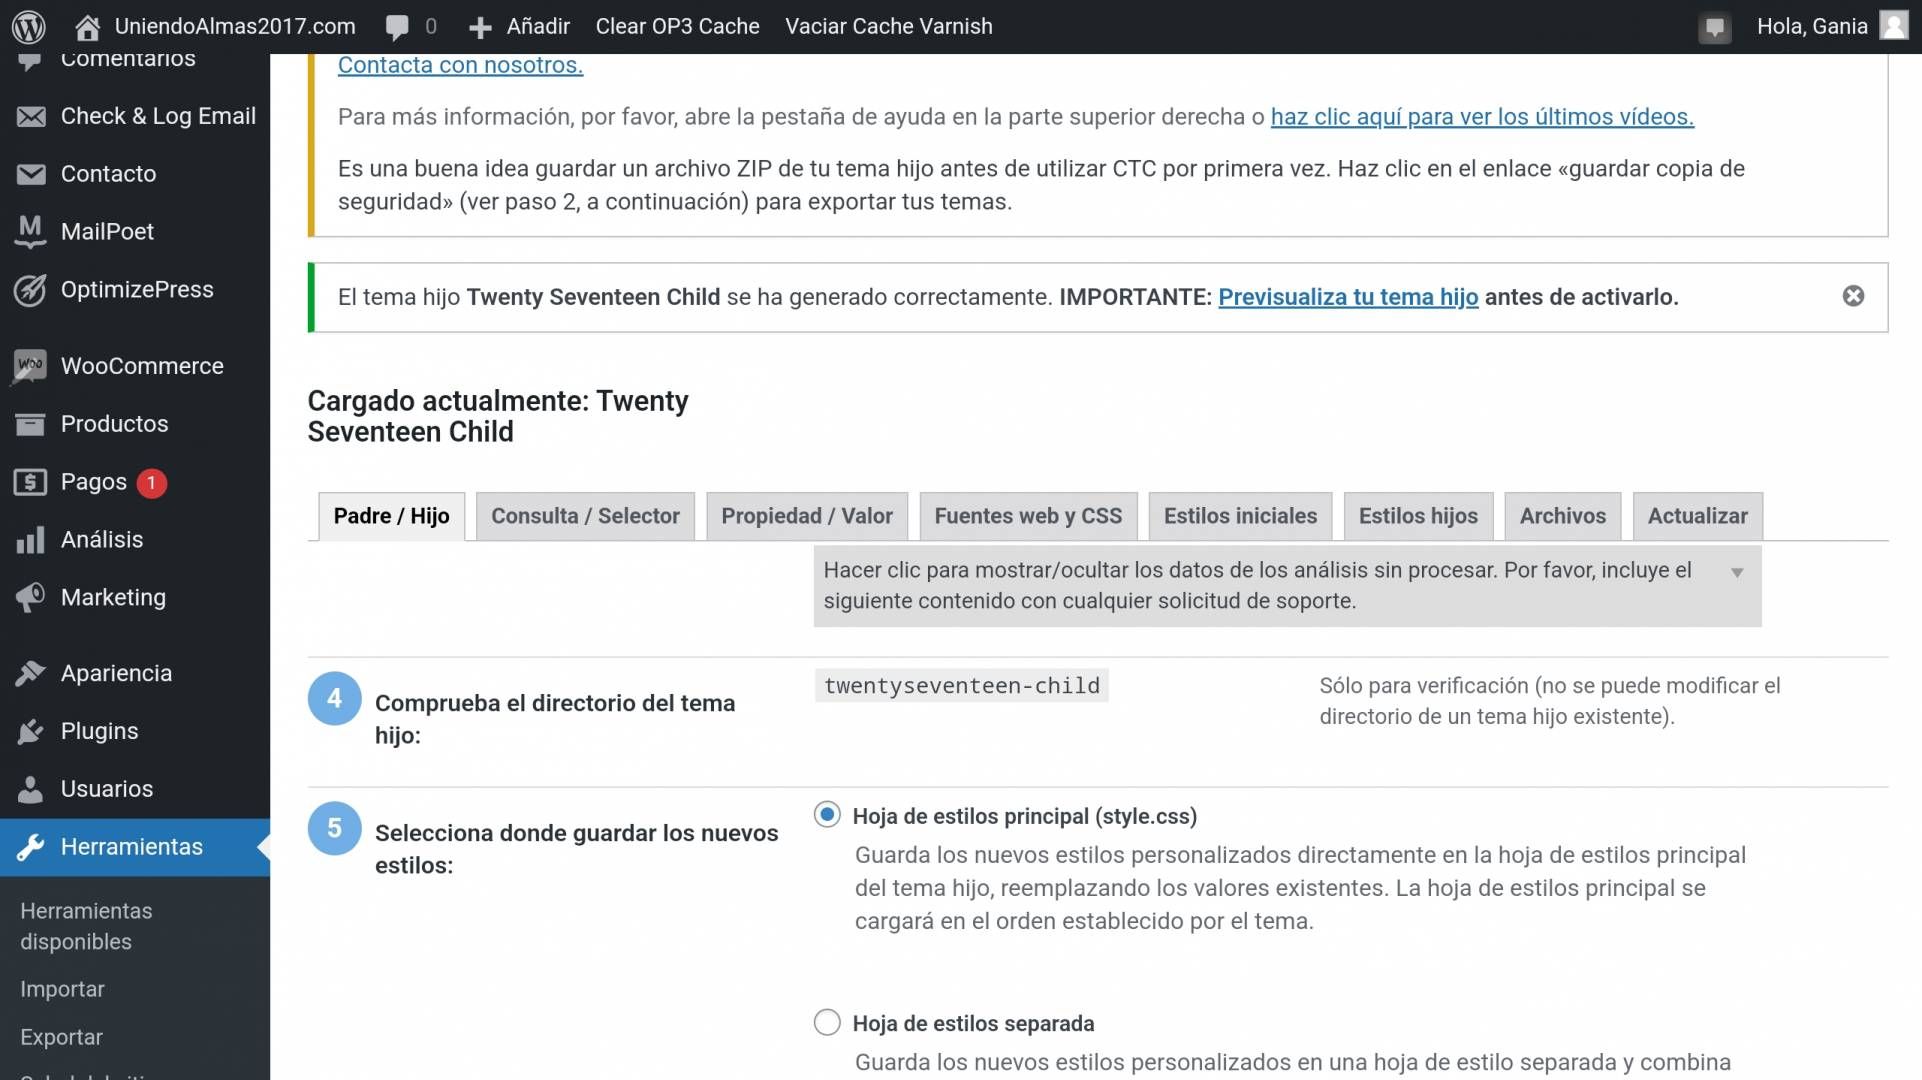
Task: Click the Análisis bar chart icon
Action: pyautogui.click(x=31, y=540)
